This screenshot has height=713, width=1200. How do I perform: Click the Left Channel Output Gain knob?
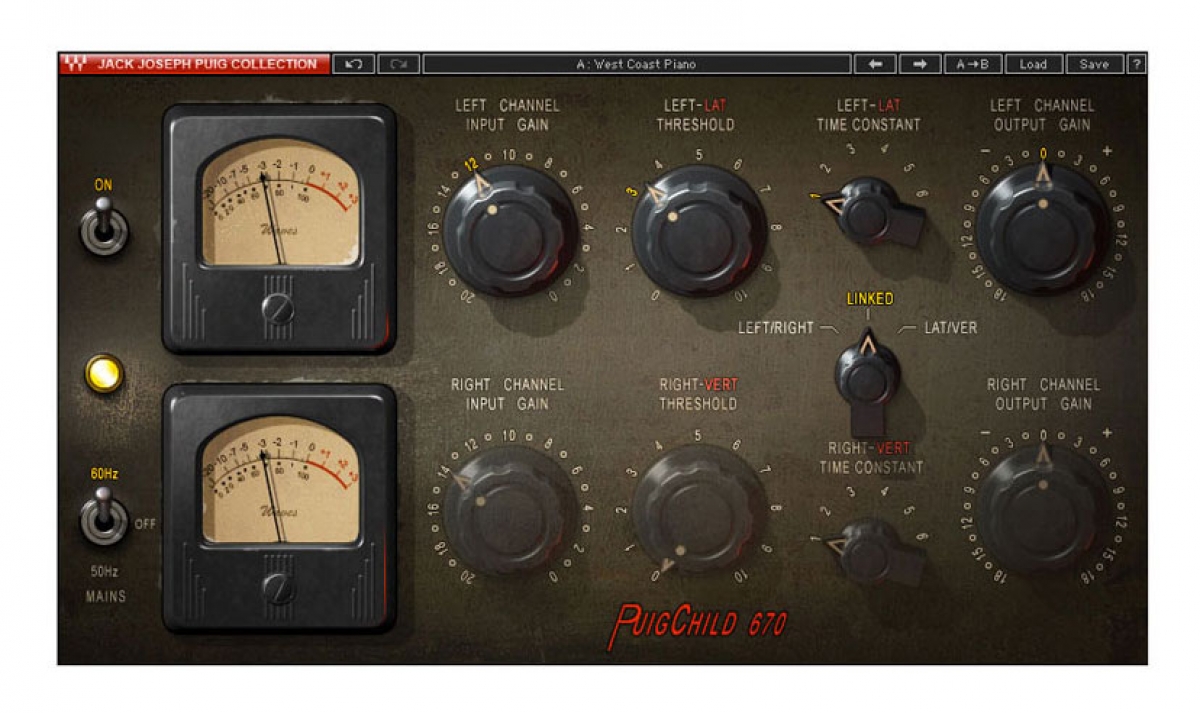(1043, 230)
